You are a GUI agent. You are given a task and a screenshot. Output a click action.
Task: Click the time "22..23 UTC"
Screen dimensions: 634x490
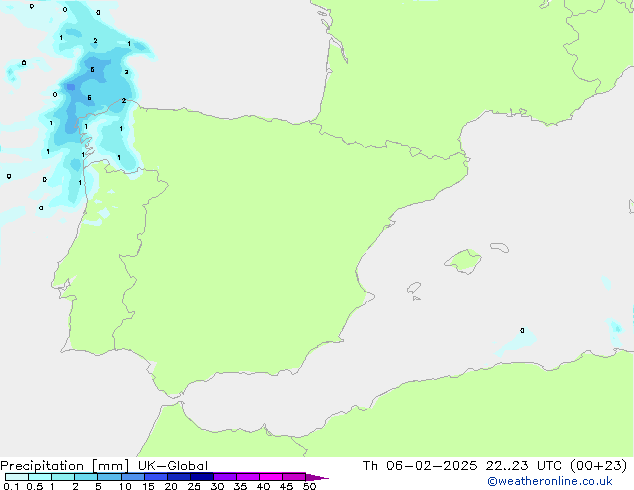click(x=524, y=466)
